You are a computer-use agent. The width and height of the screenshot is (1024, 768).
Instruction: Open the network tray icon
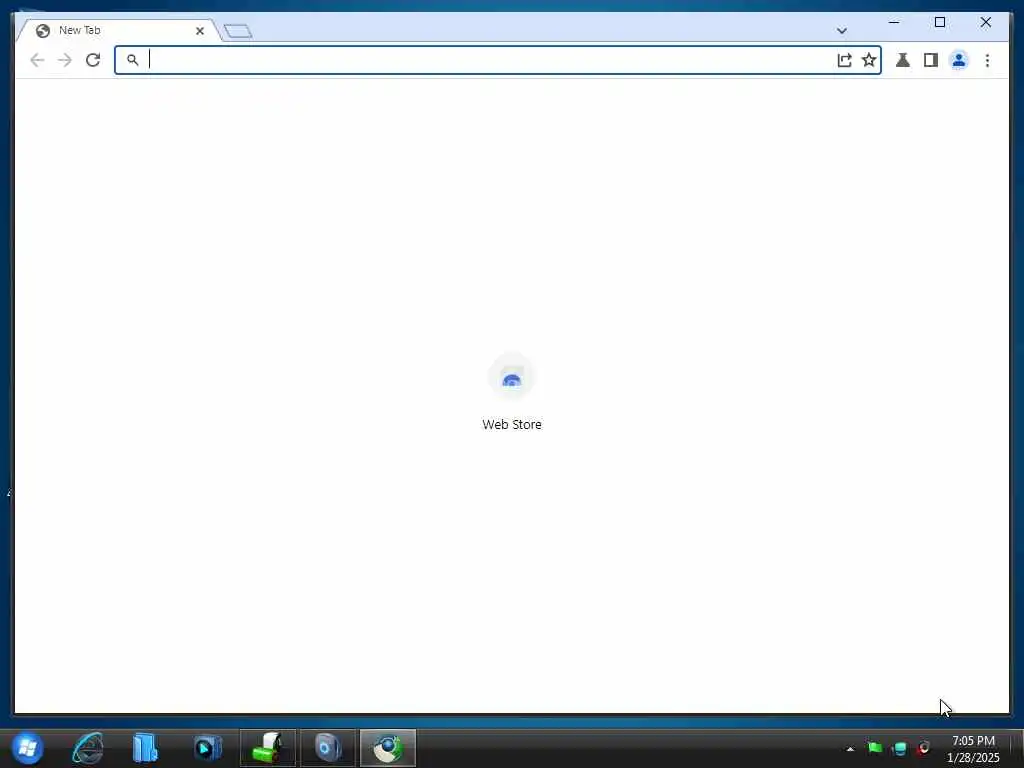tap(899, 748)
